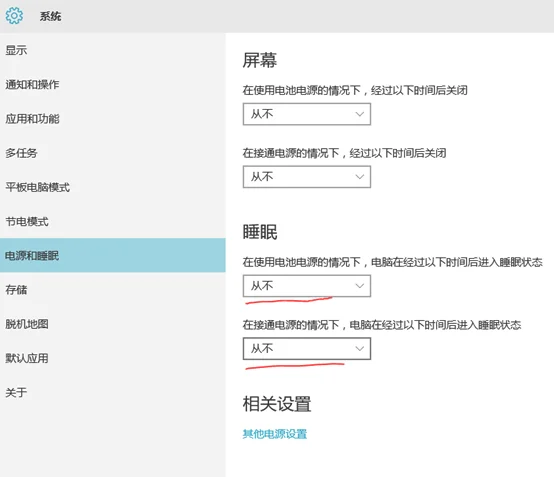Expand screen-off dropdown for battery power
The height and width of the screenshot is (477, 554).
tap(307, 114)
